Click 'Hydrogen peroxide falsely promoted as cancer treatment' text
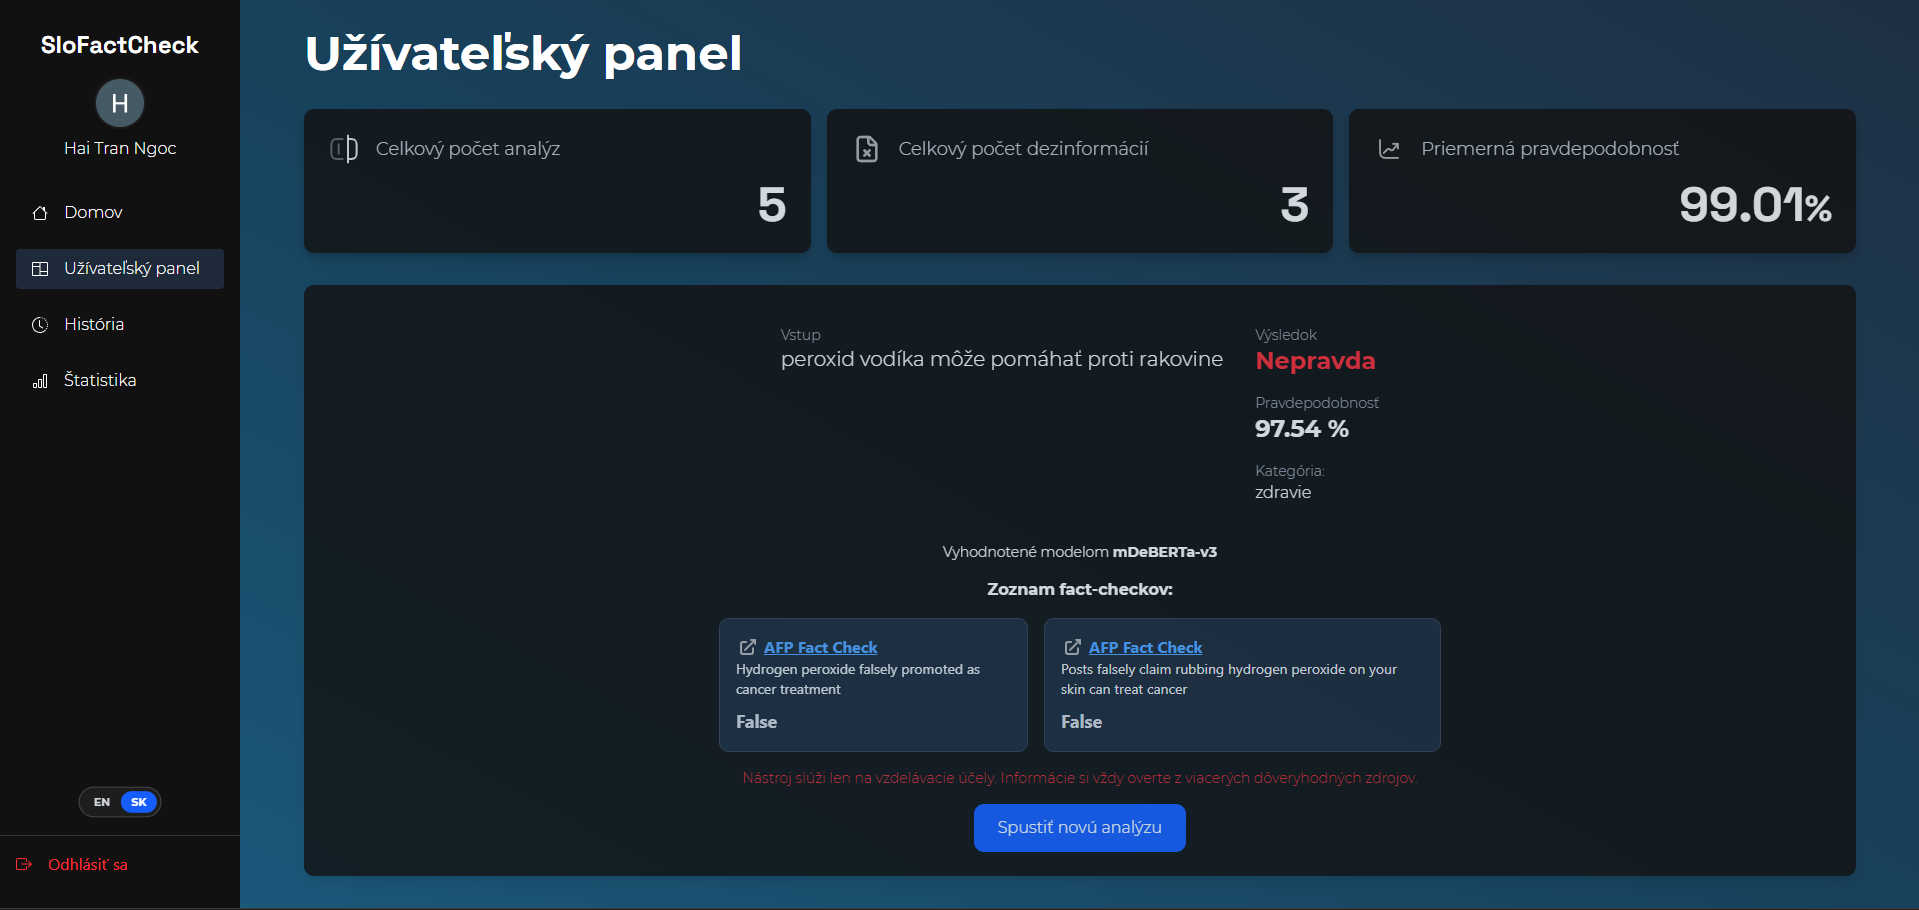The width and height of the screenshot is (1919, 910). (858, 679)
